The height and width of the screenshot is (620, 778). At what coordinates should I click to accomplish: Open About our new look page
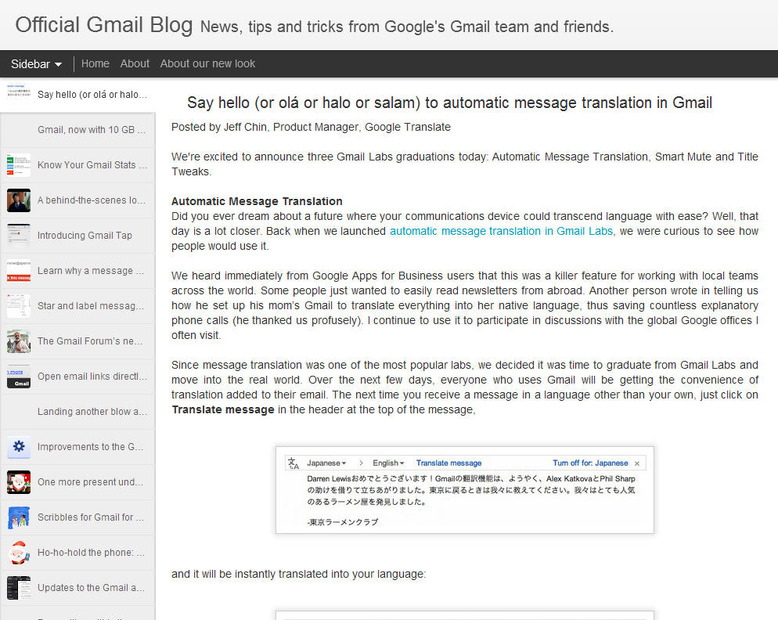tap(207, 63)
